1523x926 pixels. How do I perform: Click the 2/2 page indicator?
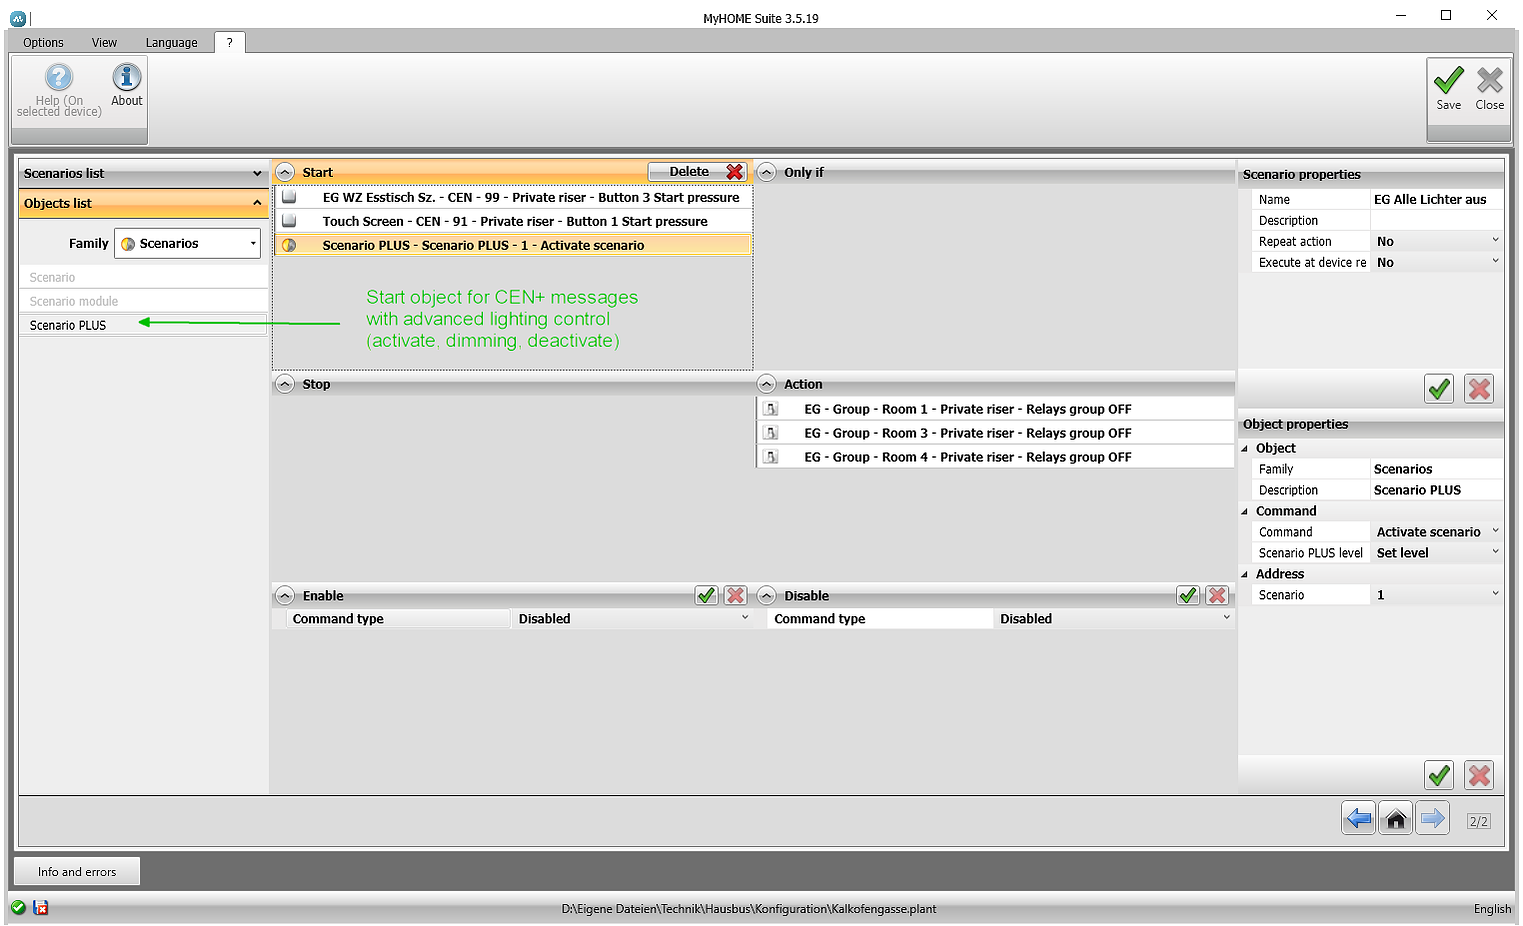pos(1478,821)
